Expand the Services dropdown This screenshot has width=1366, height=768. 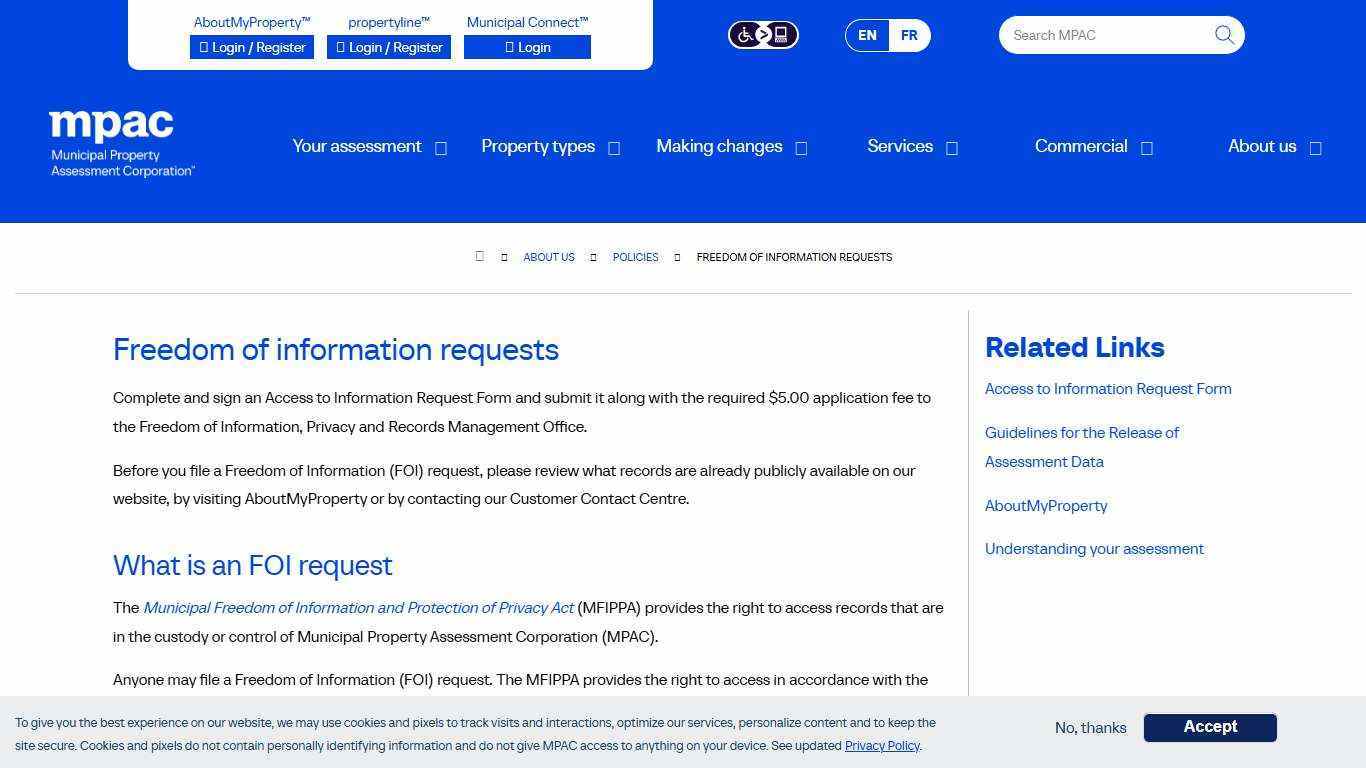(951, 147)
